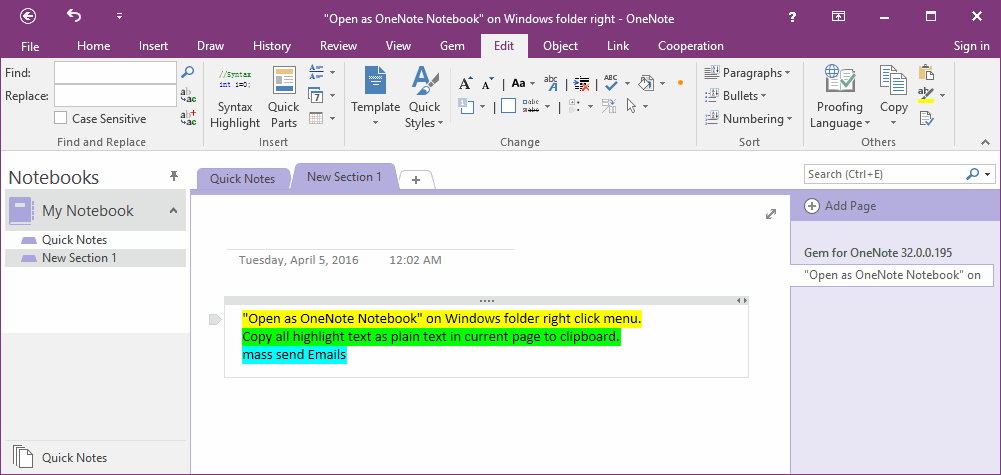1001x475 pixels.
Task: Click the Template document icon
Action: (x=375, y=81)
